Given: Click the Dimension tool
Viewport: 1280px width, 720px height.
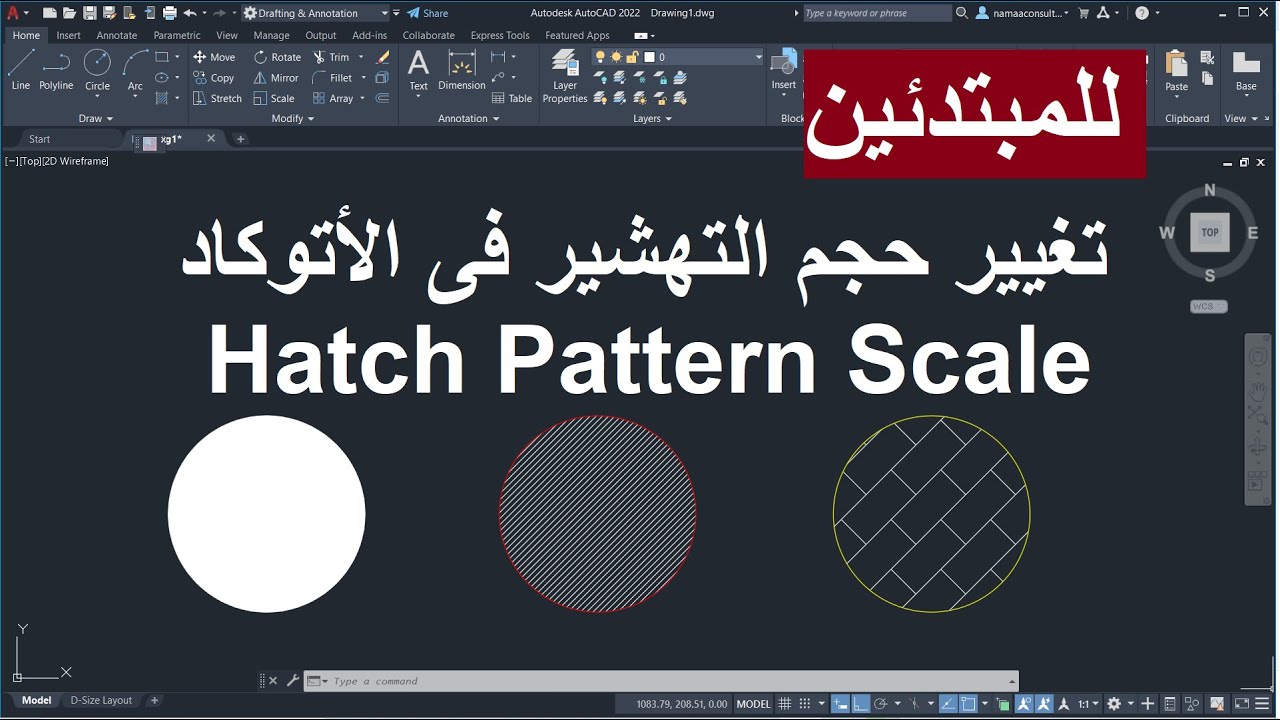Looking at the screenshot, I should pos(462,70).
